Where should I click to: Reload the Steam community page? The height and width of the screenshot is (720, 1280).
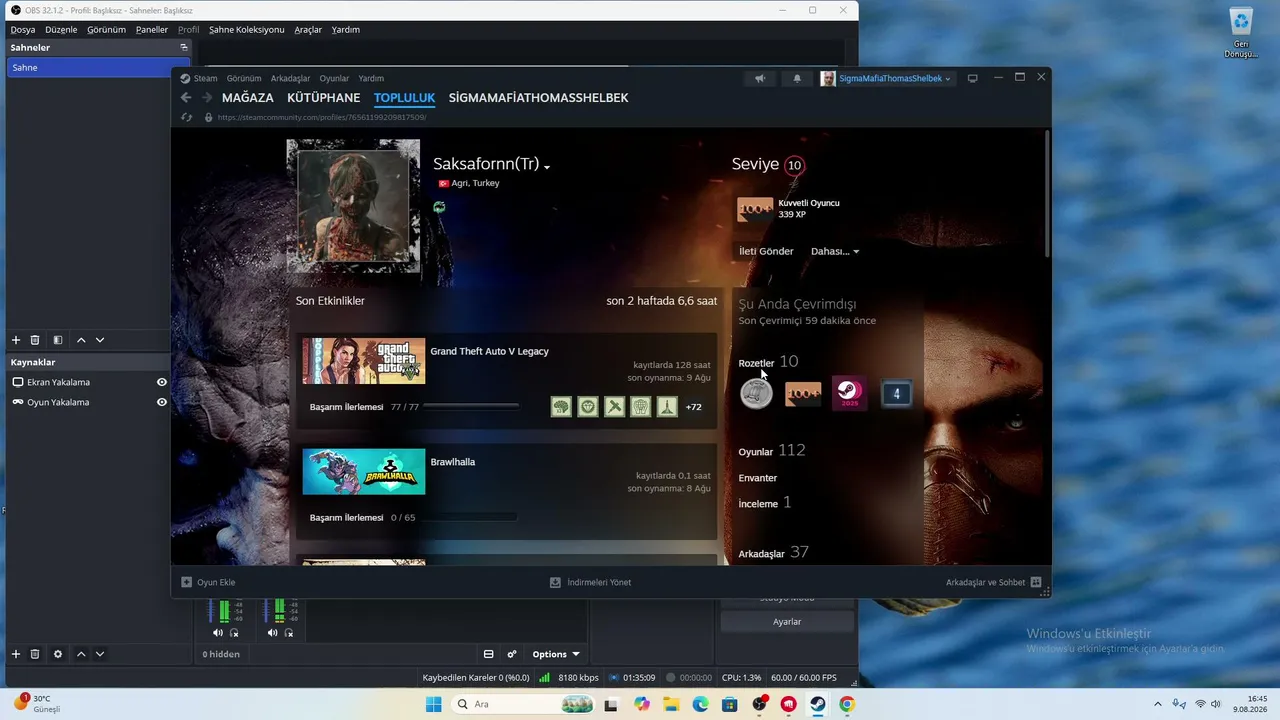(x=186, y=117)
